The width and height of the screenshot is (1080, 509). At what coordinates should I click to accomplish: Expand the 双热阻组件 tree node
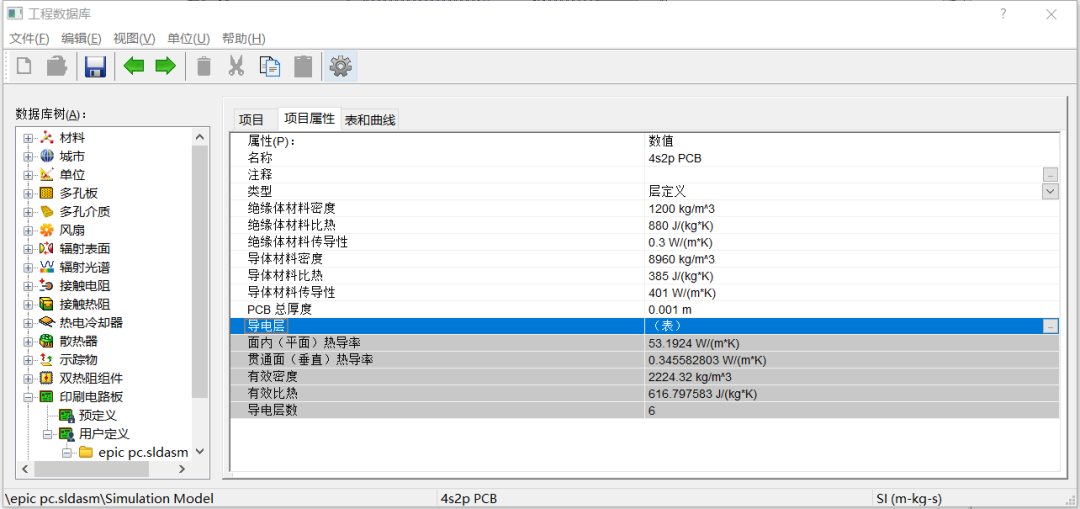[x=28, y=378]
